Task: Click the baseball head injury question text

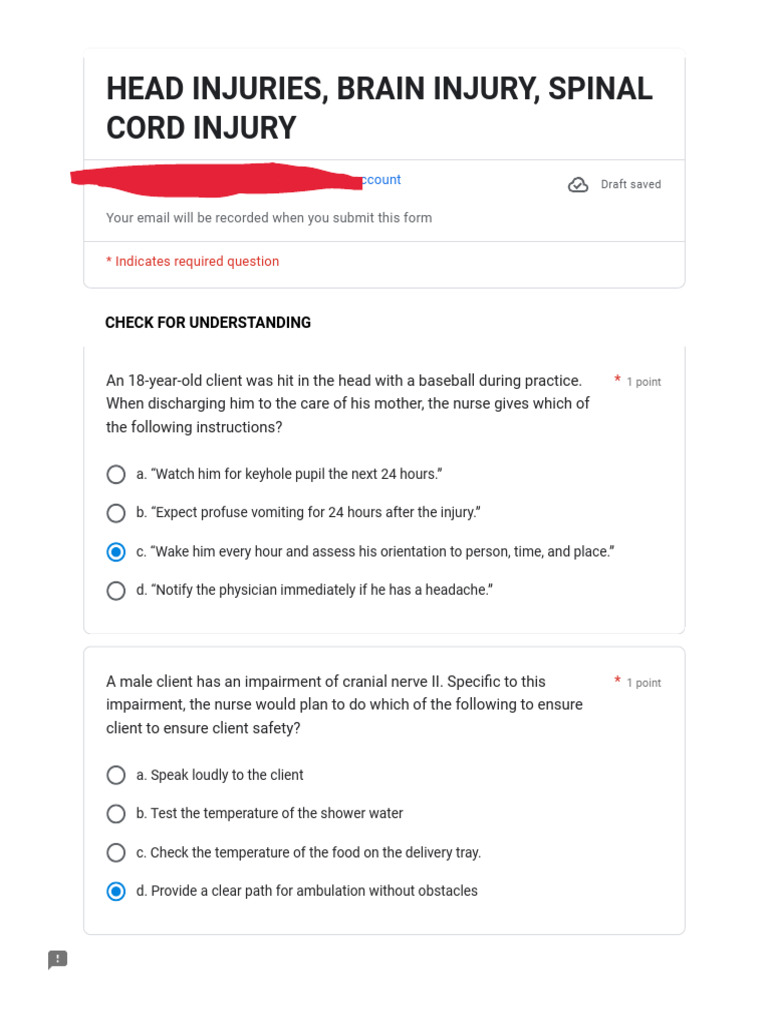Action: [347, 404]
